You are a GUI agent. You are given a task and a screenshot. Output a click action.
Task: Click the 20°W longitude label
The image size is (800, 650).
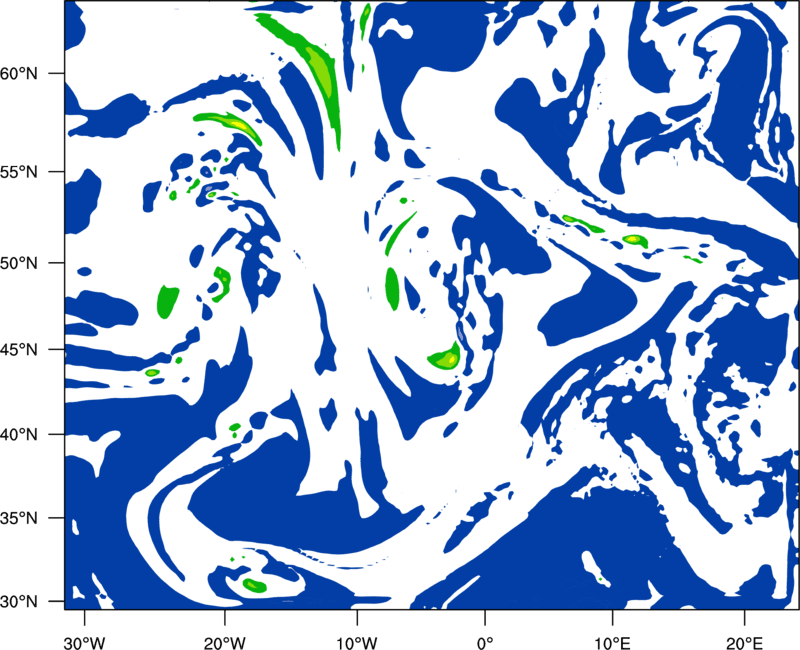coord(225,643)
